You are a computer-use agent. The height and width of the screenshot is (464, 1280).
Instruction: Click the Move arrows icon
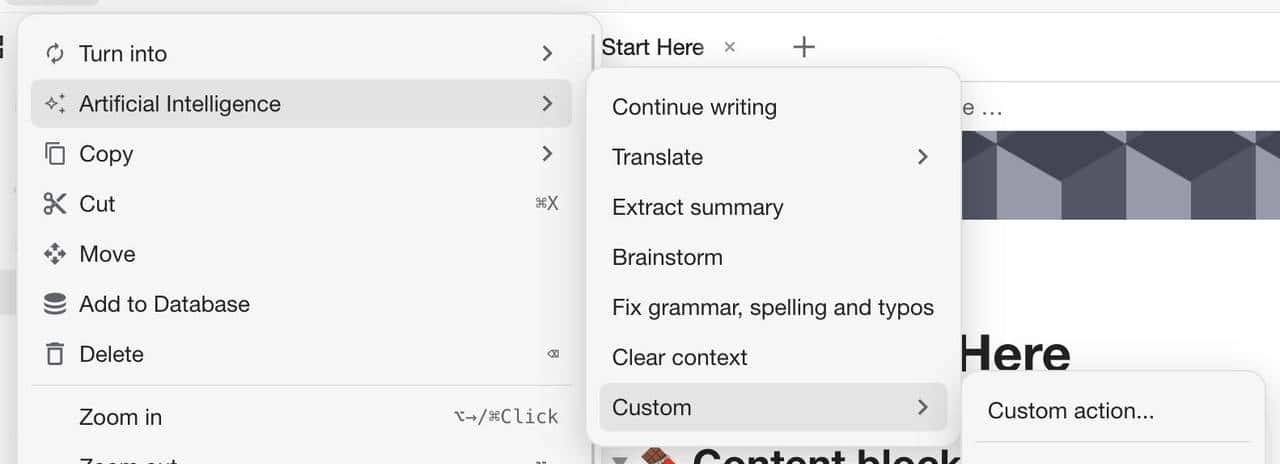[x=55, y=254]
